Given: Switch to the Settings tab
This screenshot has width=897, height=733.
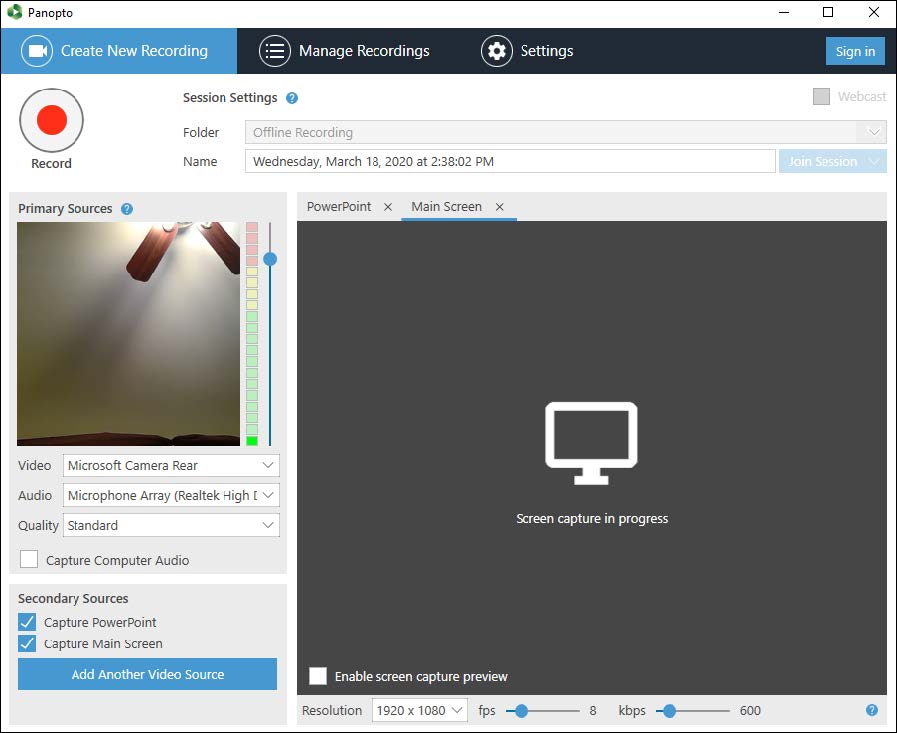Looking at the screenshot, I should pos(527,51).
